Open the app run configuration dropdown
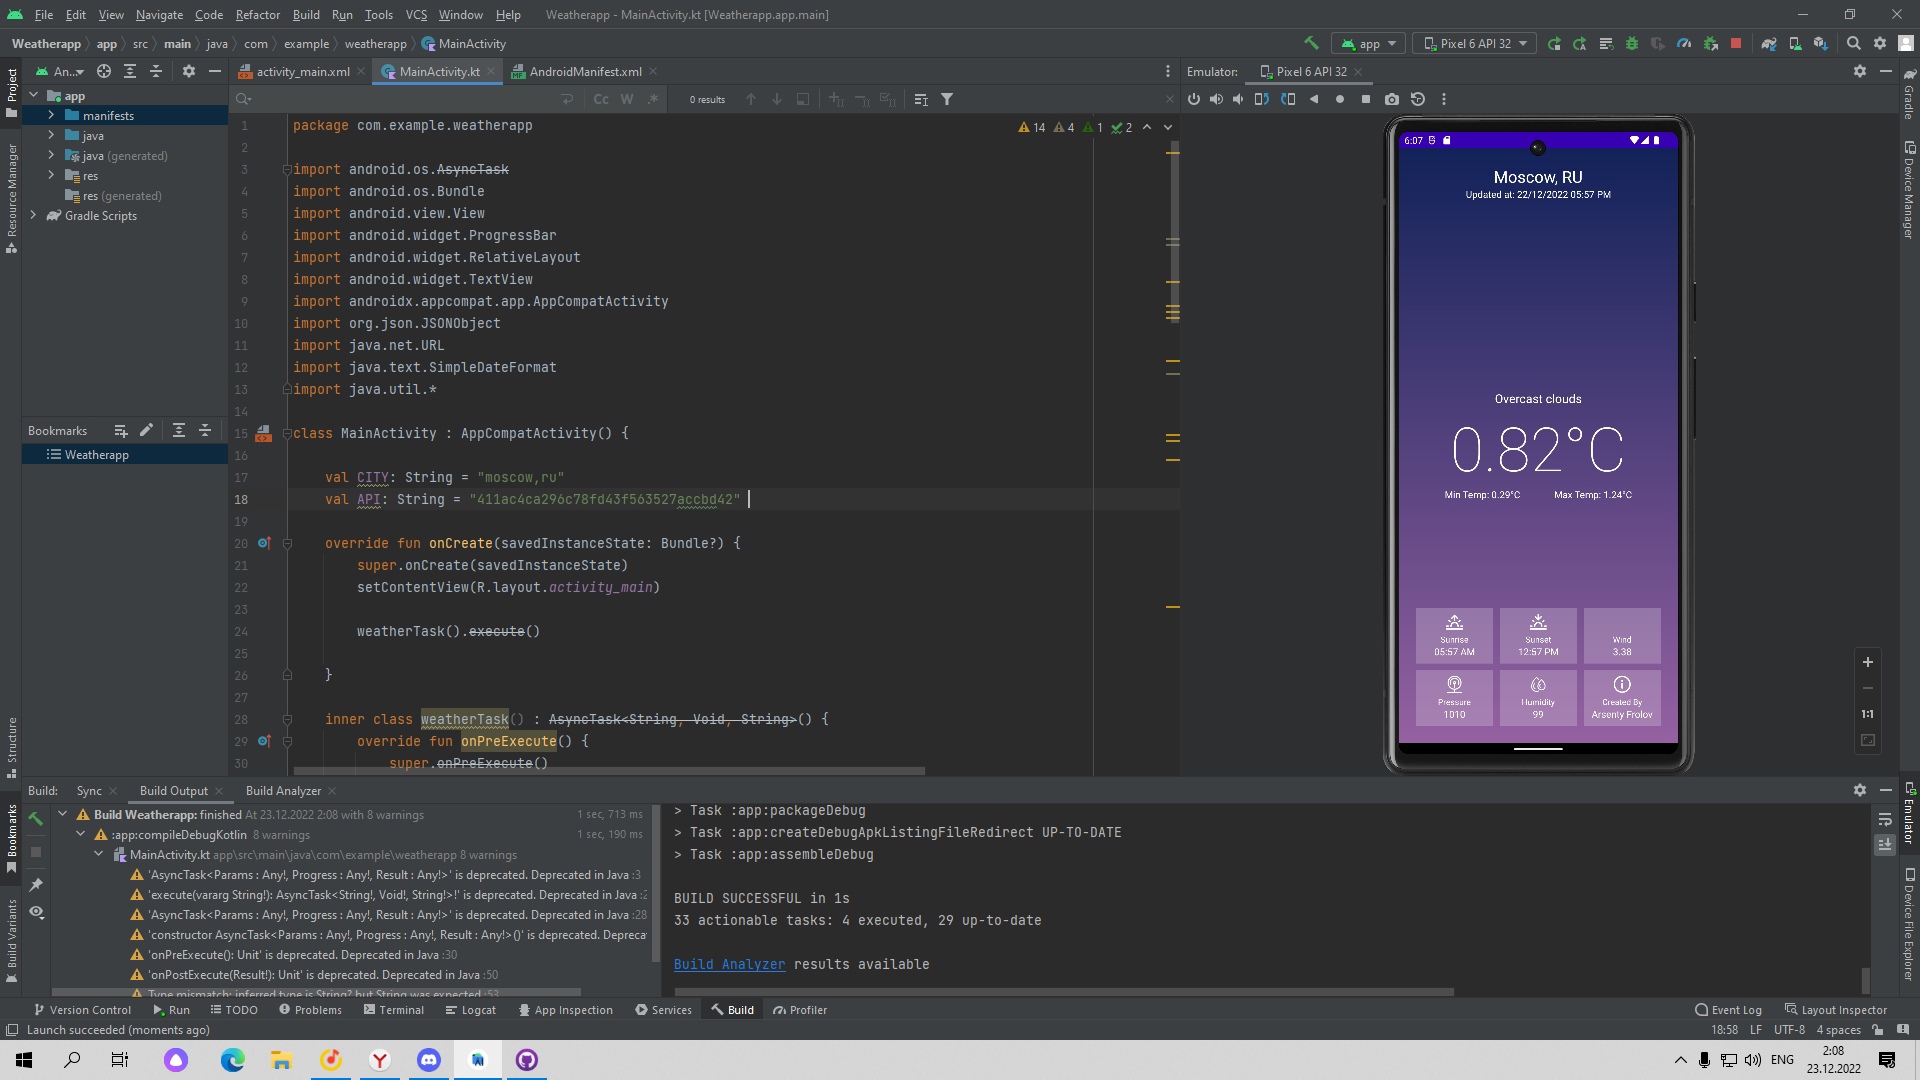1920x1080 pixels. (1369, 44)
